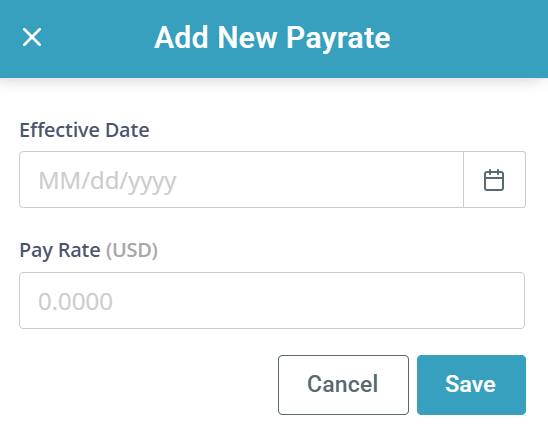Screen dimensions: 548x432
Task: Click the Pay Rate label
Action: [x=60, y=250]
